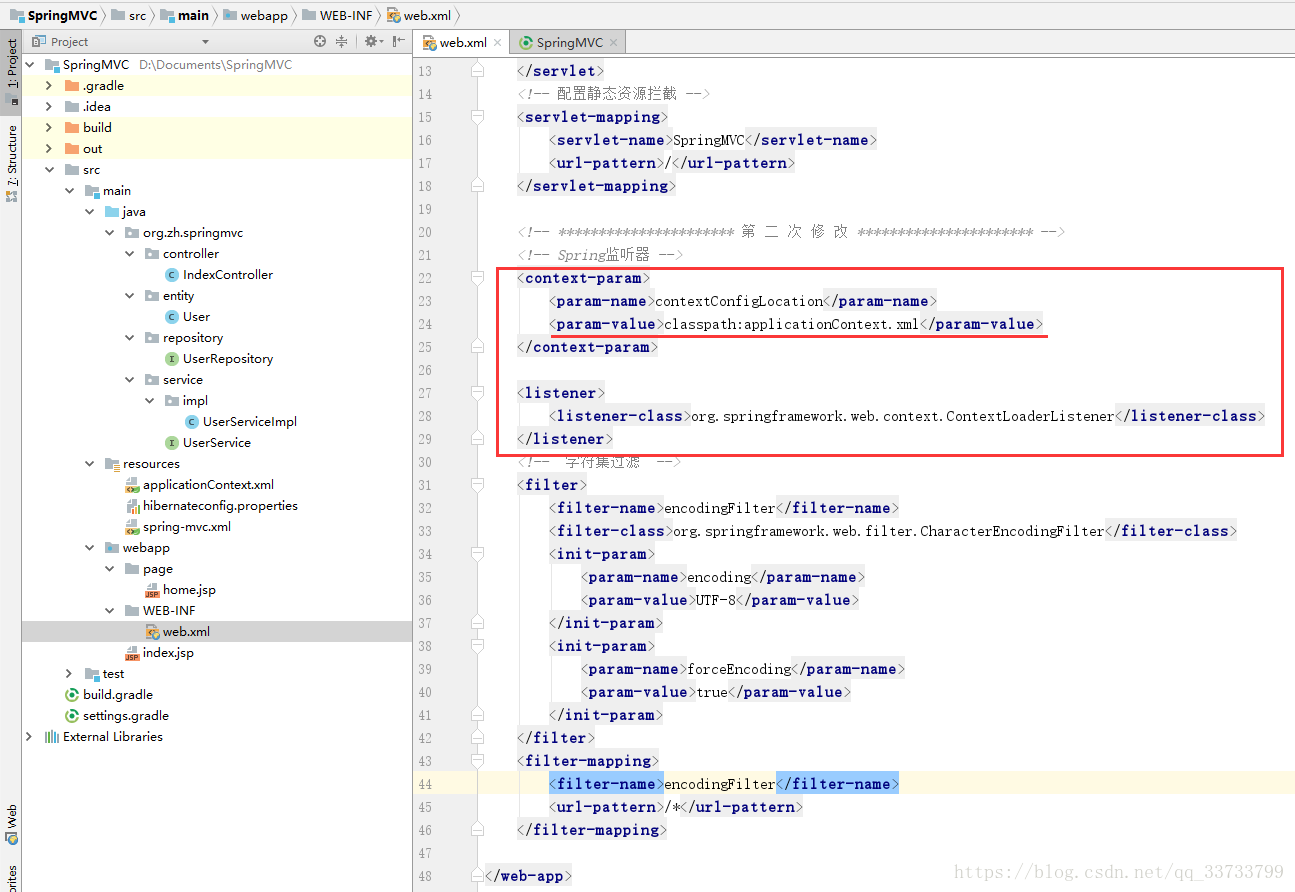Screen dimensions: 1295x892
Task: Open the Project view mode dropdown
Action: [205, 41]
